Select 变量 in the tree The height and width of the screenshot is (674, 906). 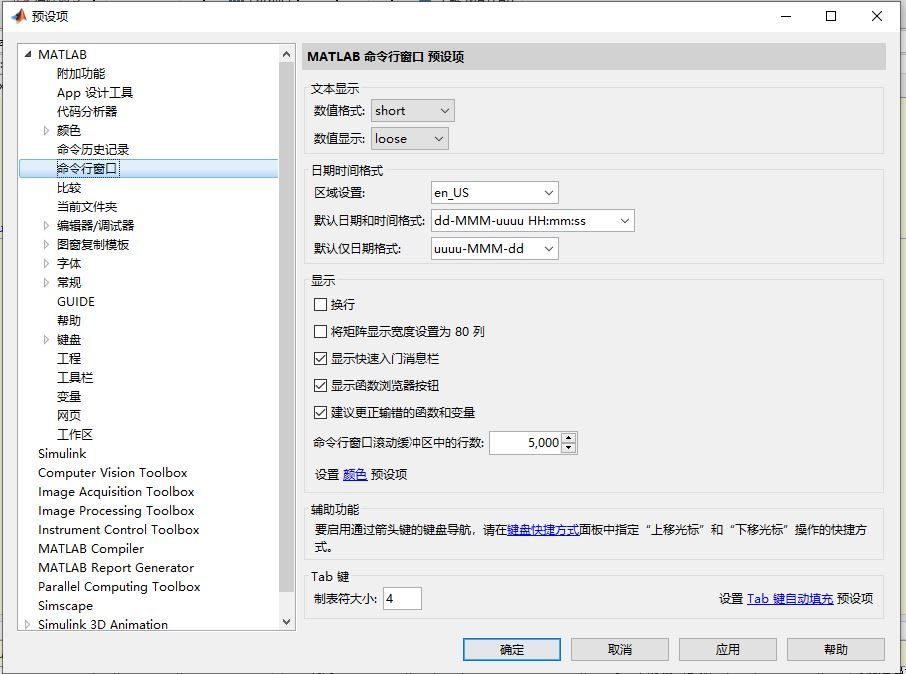pos(69,397)
